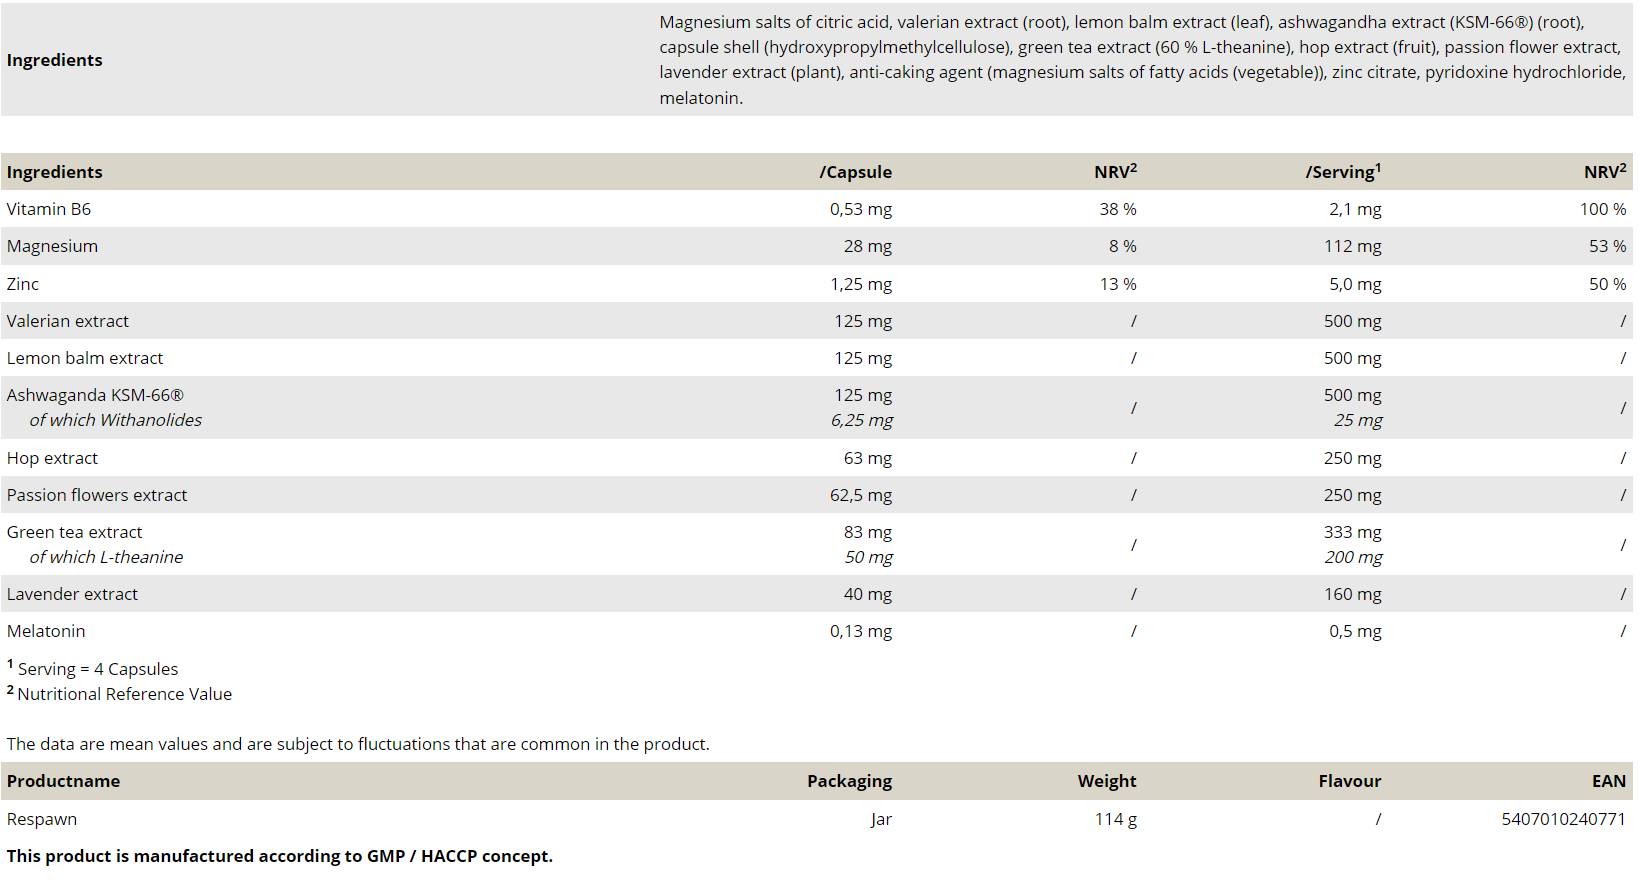Click the italic Withanolides sub-label
This screenshot has height=881, width=1639.
115,420
